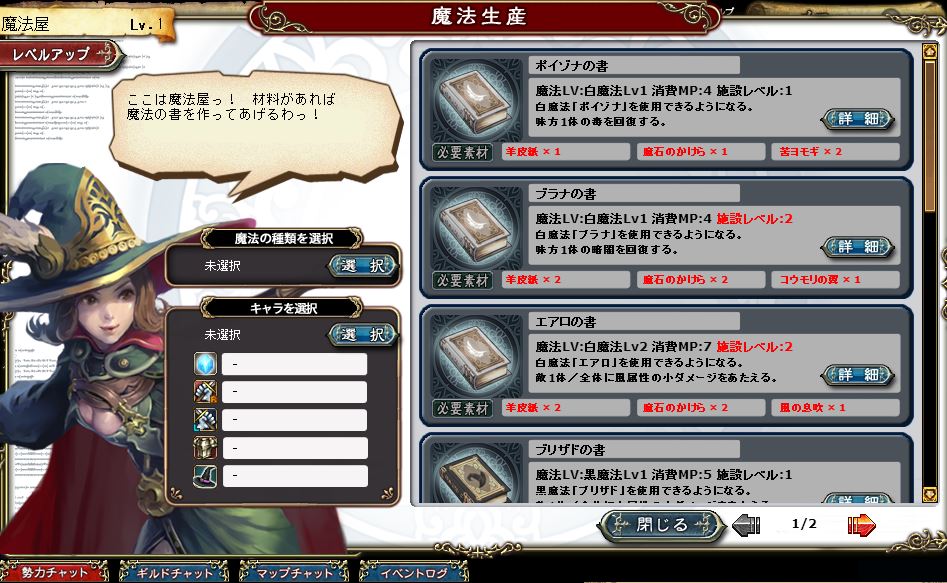This screenshot has width=947, height=583.
Task: Click the レベルアップ button
Action: pos(60,54)
